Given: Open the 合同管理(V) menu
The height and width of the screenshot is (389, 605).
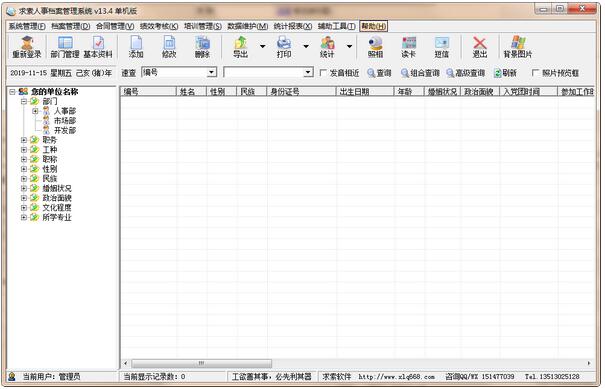Looking at the screenshot, I should [115, 26].
